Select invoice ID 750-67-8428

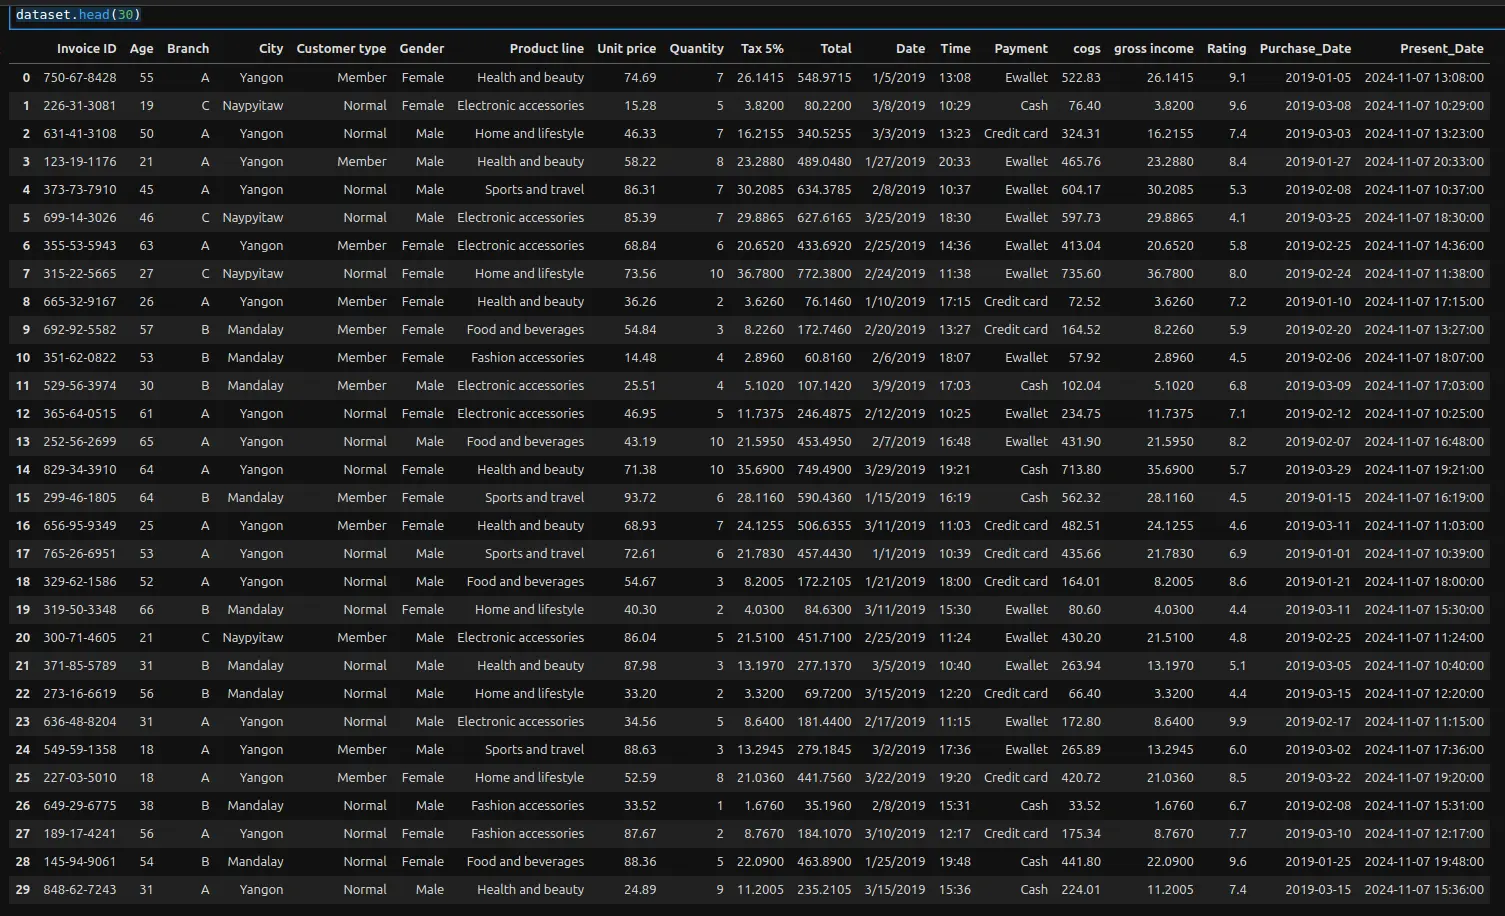(x=80, y=77)
